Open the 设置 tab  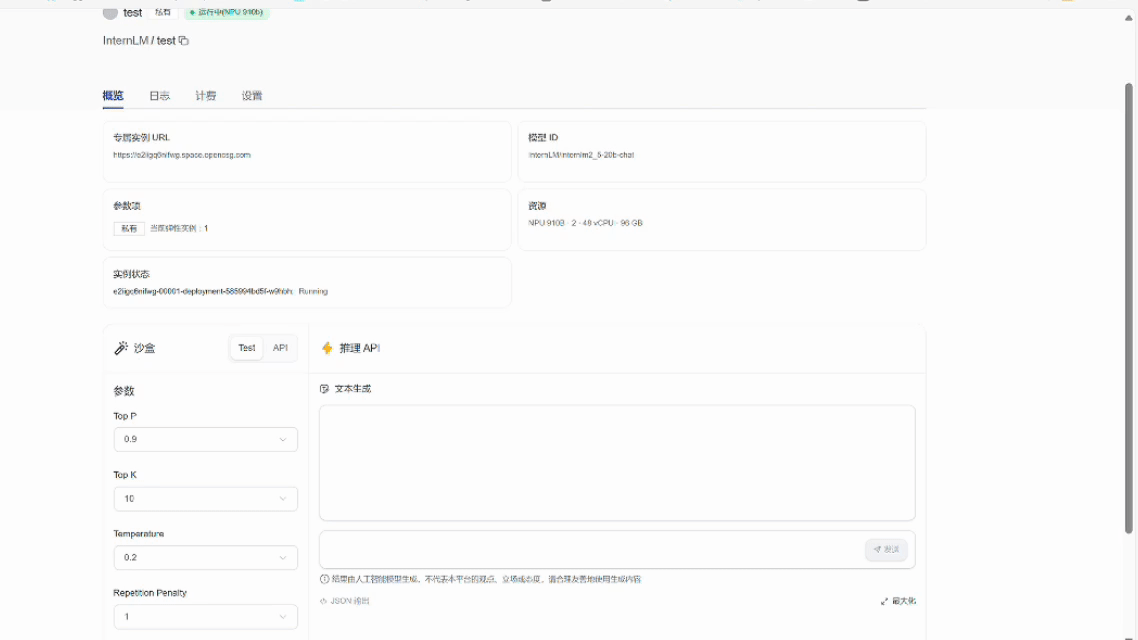click(251, 95)
